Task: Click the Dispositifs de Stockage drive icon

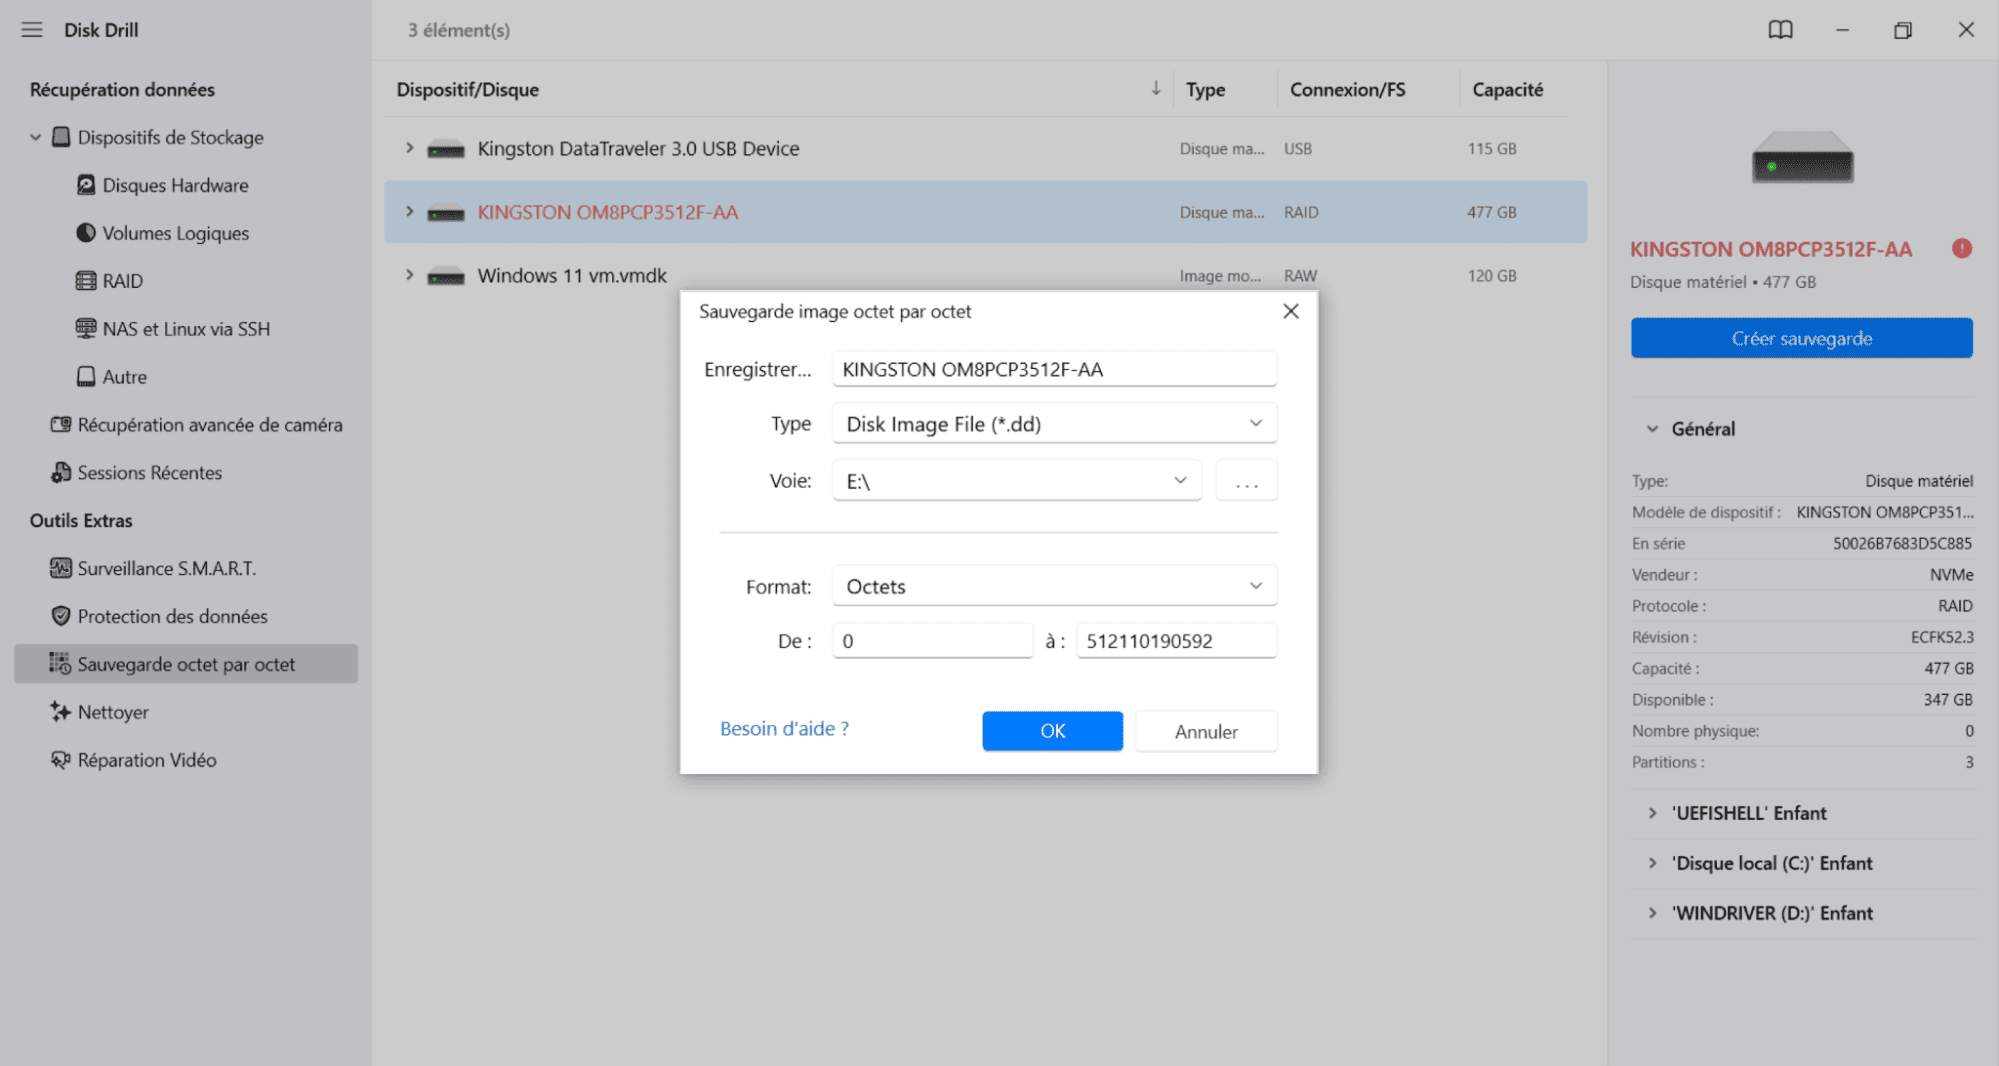Action: click(x=61, y=137)
